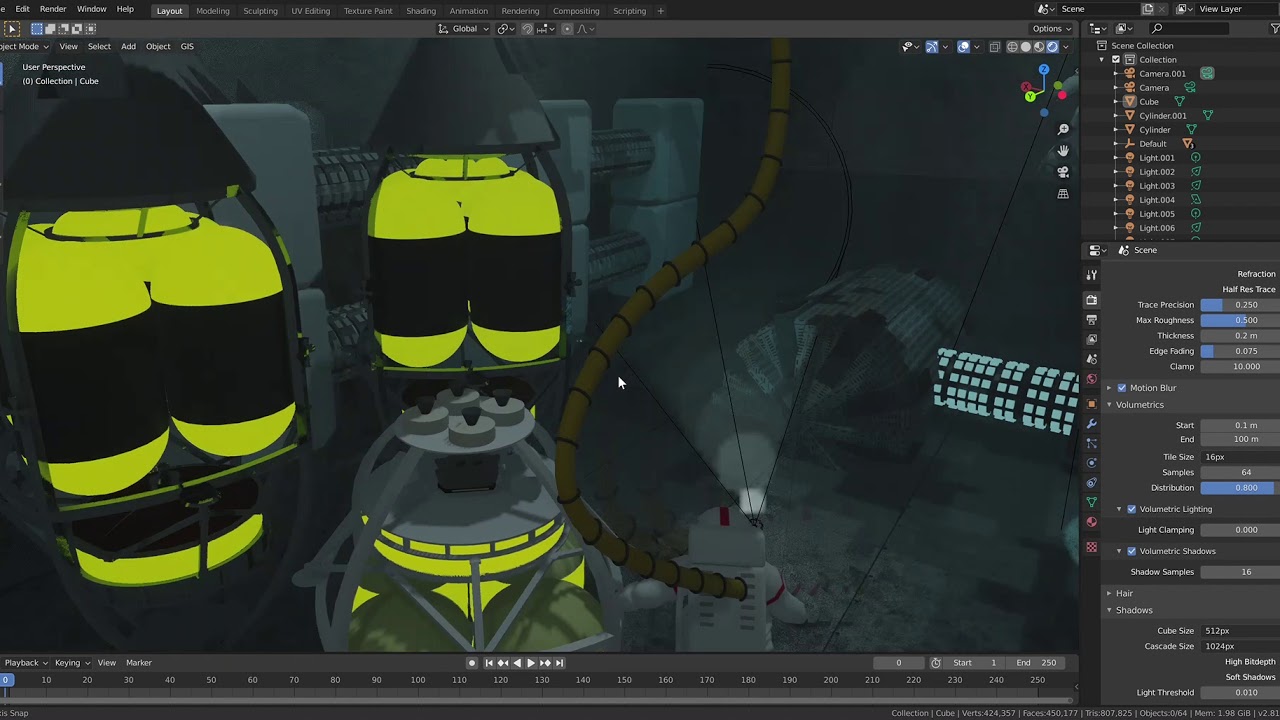Toggle gizmo display button in viewport header
Screen dimensions: 1280x720
point(931,47)
